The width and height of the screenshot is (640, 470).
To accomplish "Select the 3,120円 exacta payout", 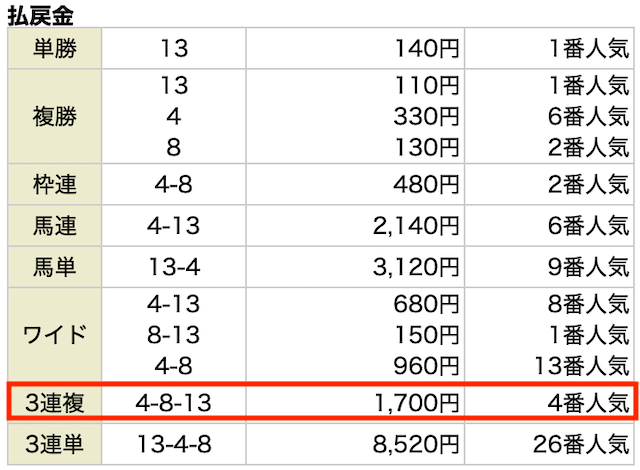I will point(416,267).
